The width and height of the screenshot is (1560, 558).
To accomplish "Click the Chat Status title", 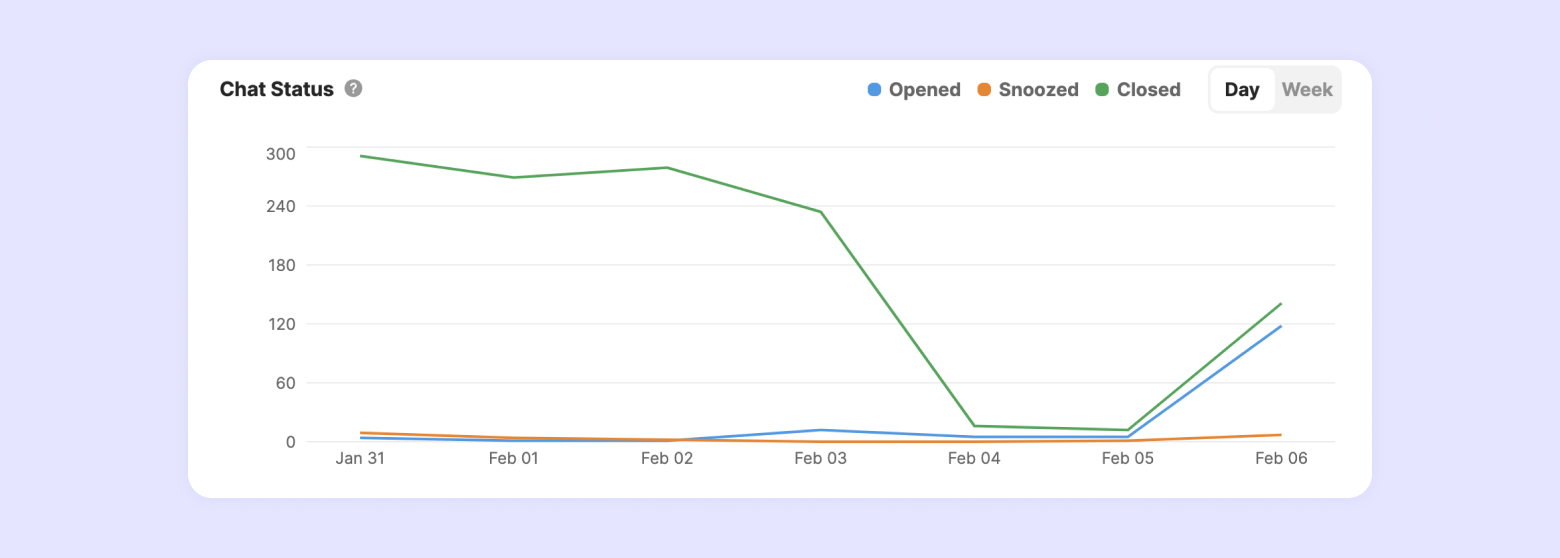I will pos(277,89).
